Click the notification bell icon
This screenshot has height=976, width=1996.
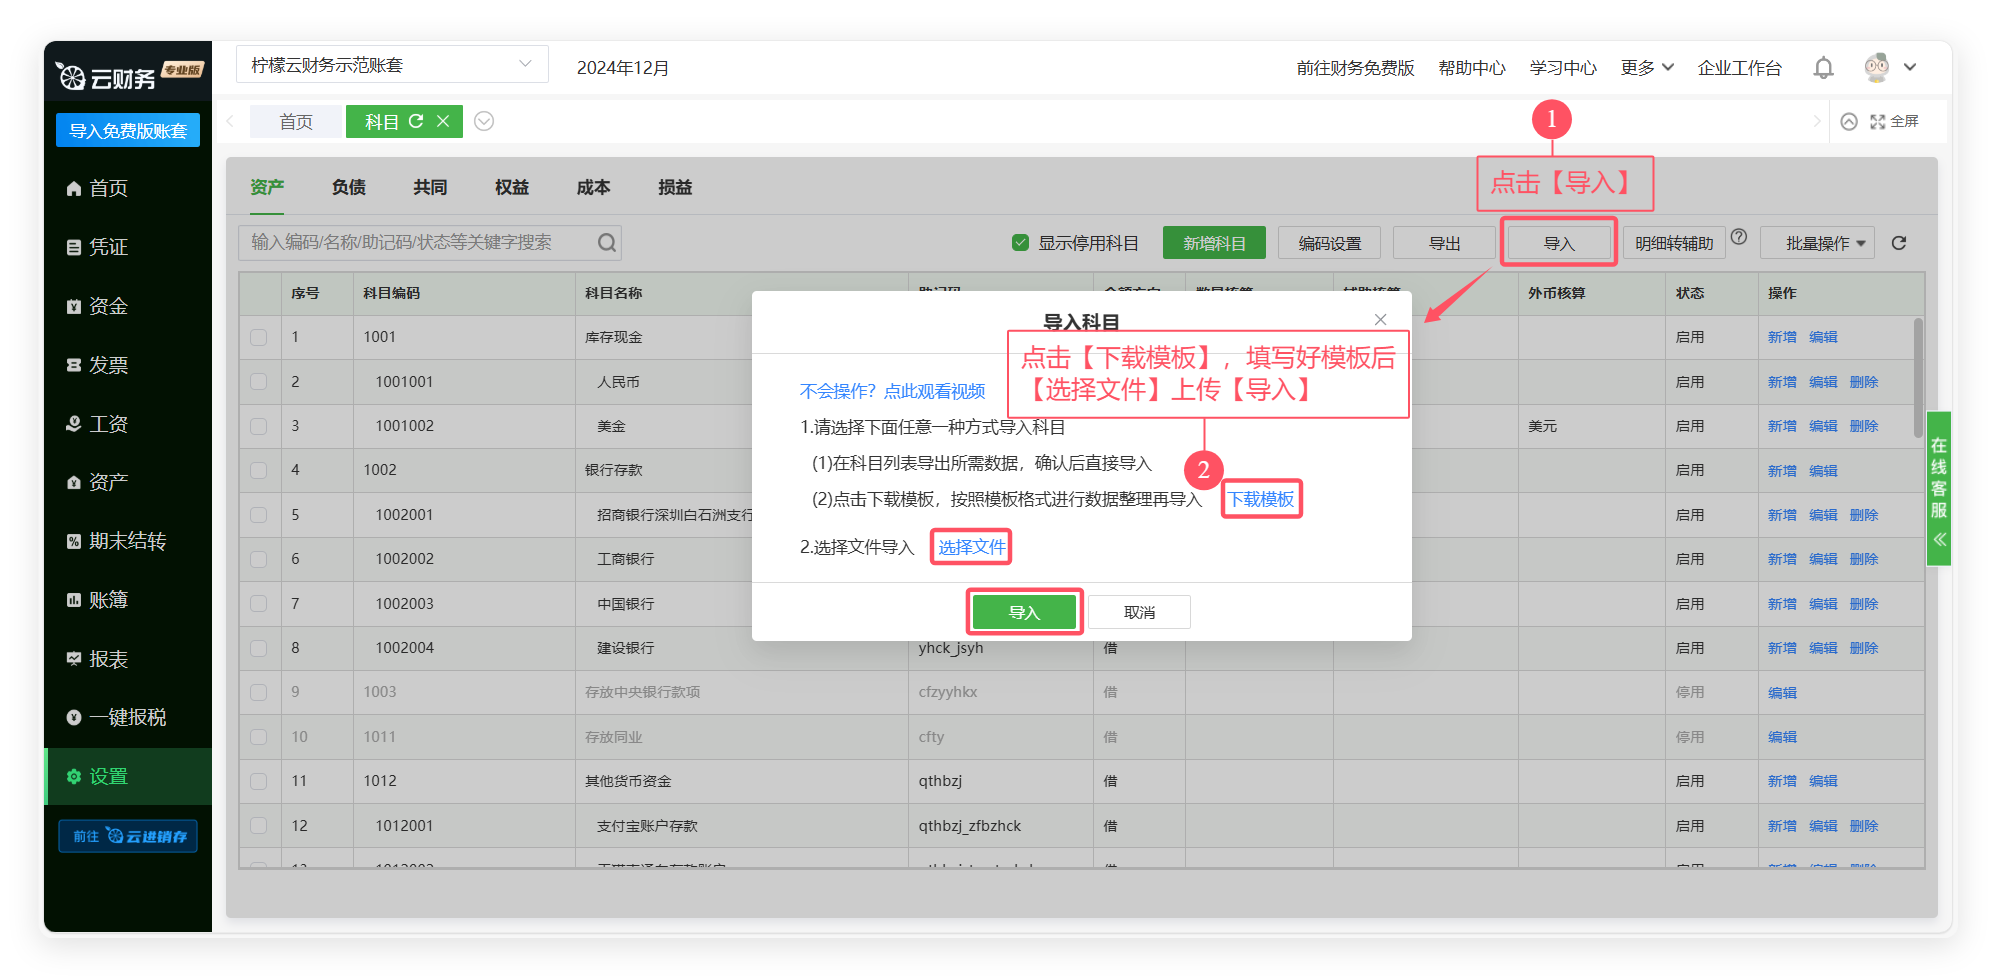[x=1823, y=68]
